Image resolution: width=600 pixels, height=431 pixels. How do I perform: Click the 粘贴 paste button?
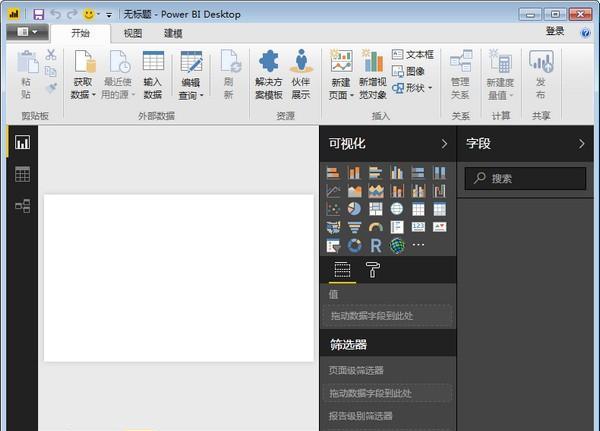pyautogui.click(x=27, y=75)
